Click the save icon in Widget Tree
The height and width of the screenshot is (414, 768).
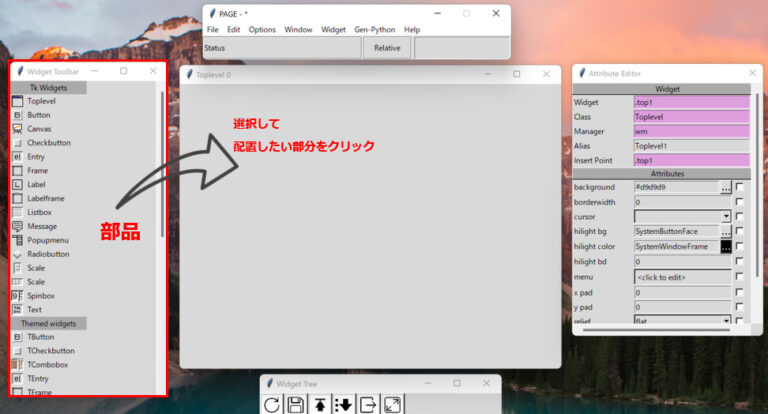pos(296,404)
